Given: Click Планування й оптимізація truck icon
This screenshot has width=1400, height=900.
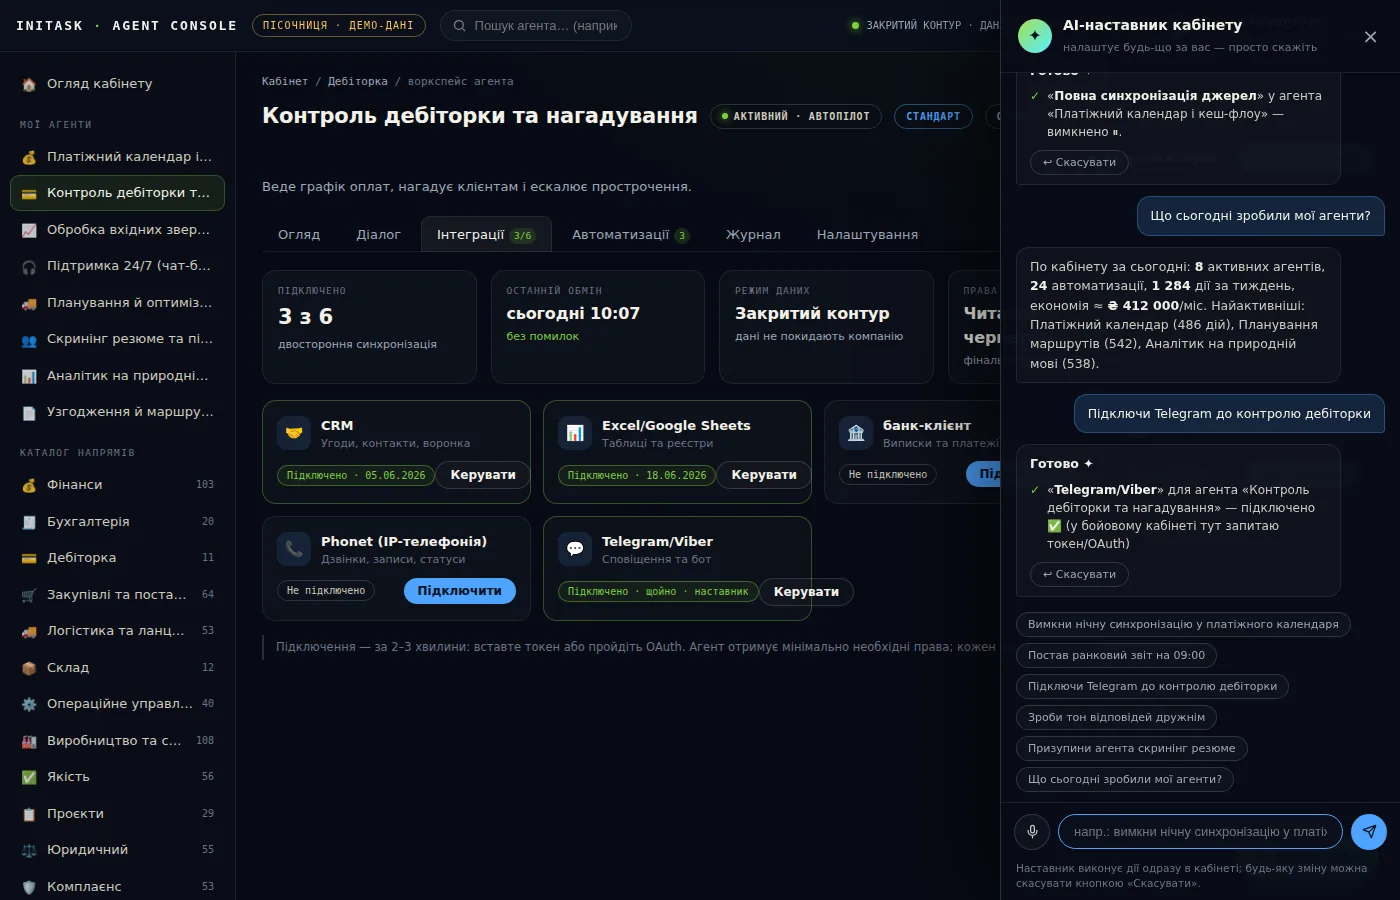Looking at the screenshot, I should (x=29, y=303).
